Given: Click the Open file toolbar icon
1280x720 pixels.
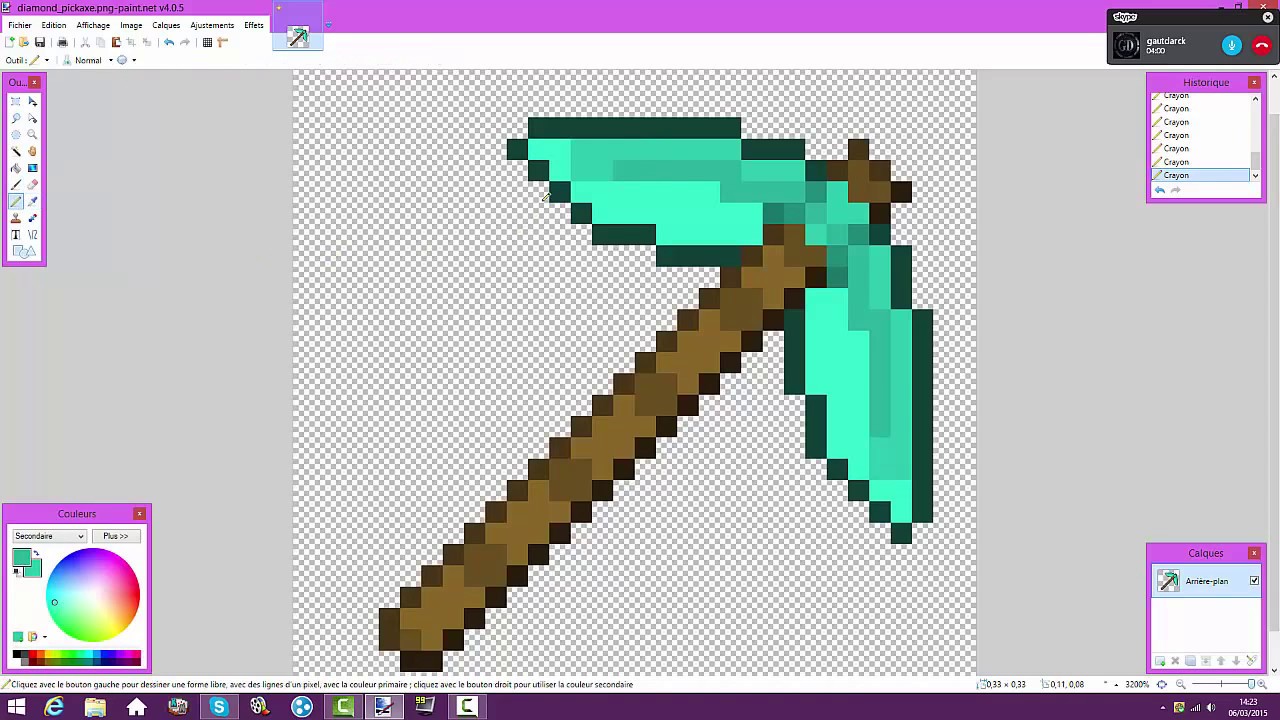Looking at the screenshot, I should [x=23, y=42].
